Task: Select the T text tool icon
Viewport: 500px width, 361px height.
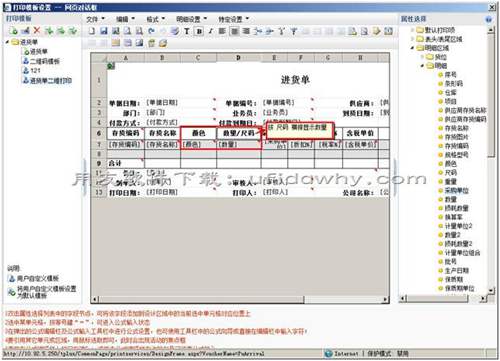Action: pyautogui.click(x=187, y=31)
